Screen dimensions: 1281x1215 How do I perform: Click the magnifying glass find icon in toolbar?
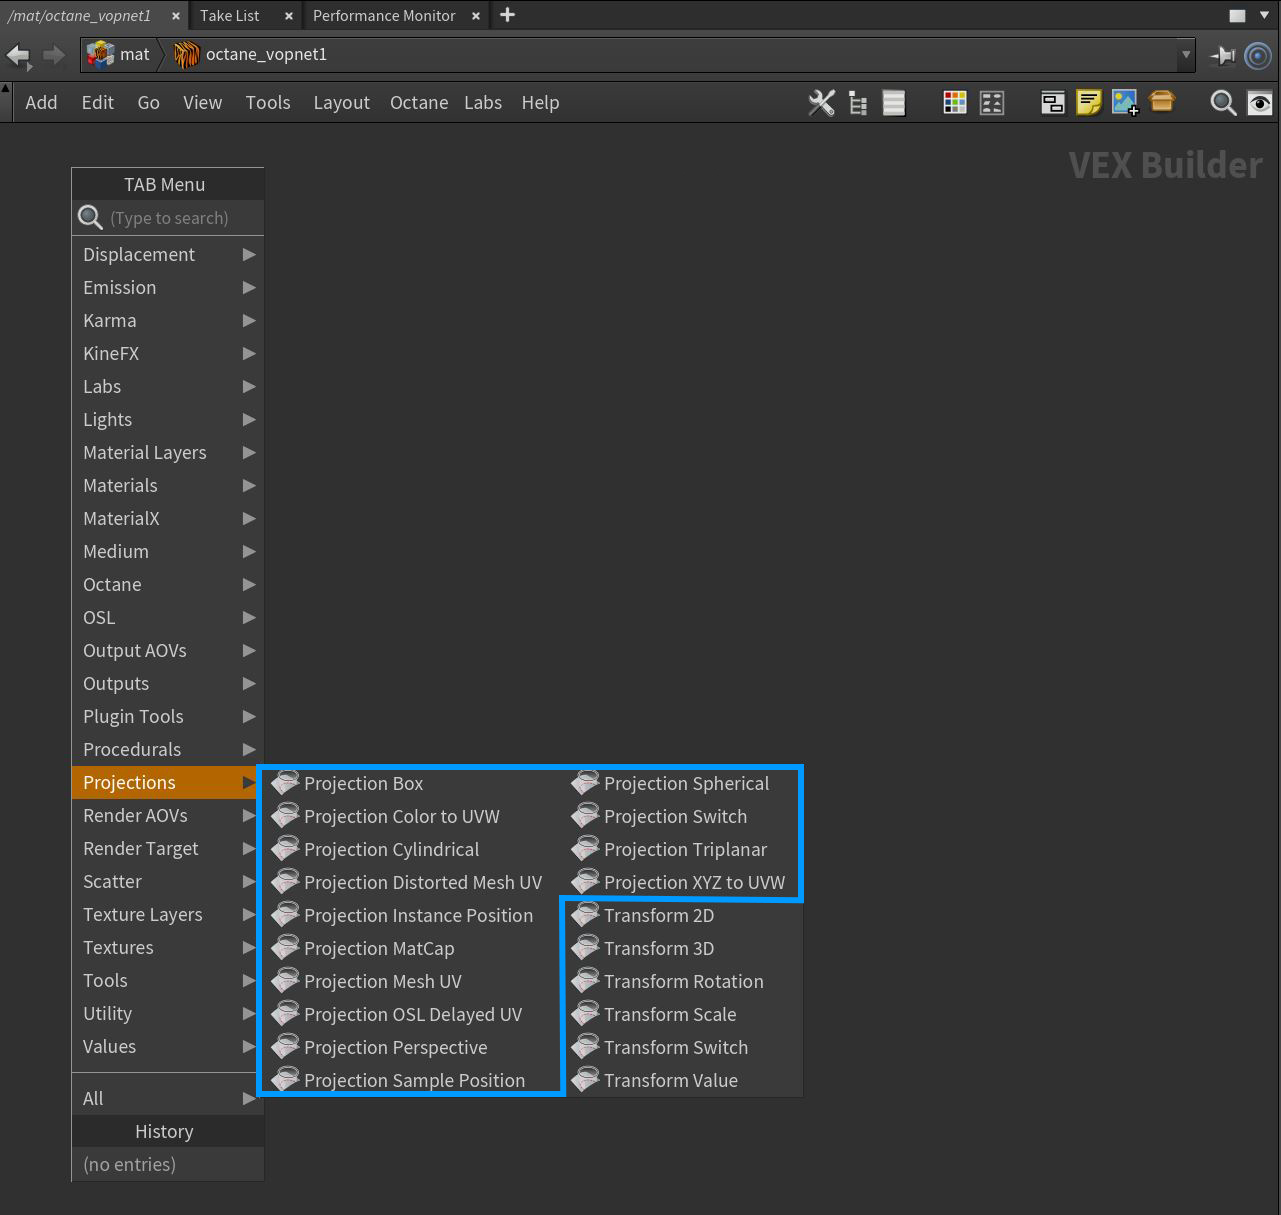[1222, 103]
